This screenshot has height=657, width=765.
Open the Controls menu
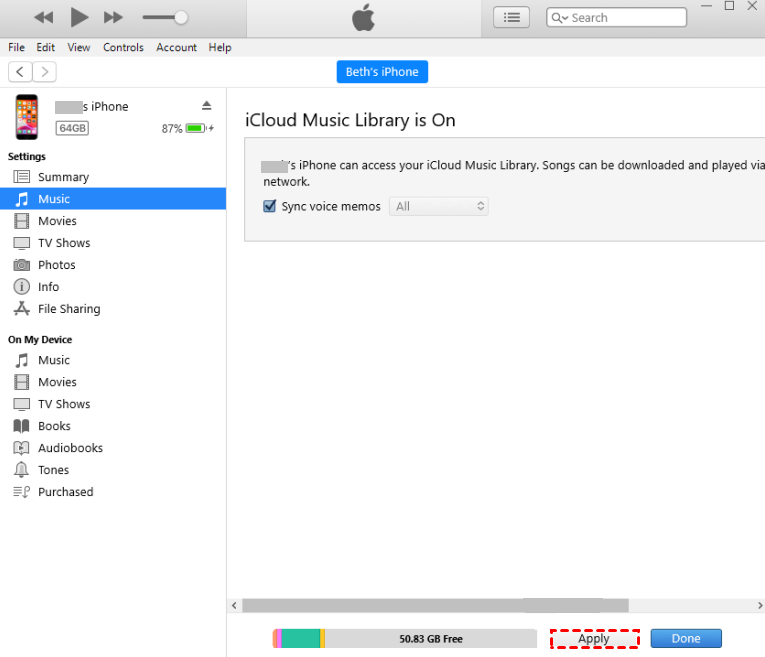tap(123, 47)
